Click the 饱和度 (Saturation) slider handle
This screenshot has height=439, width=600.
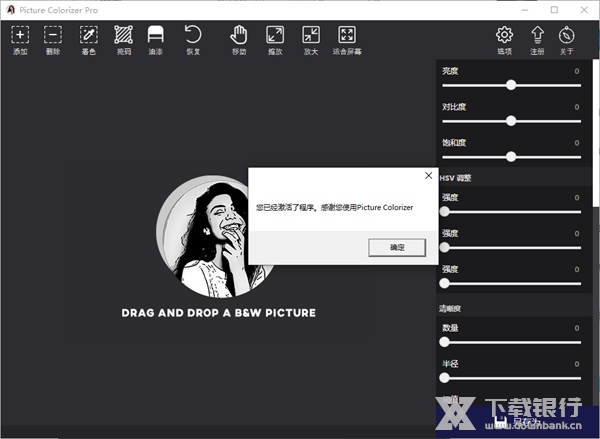click(x=511, y=156)
